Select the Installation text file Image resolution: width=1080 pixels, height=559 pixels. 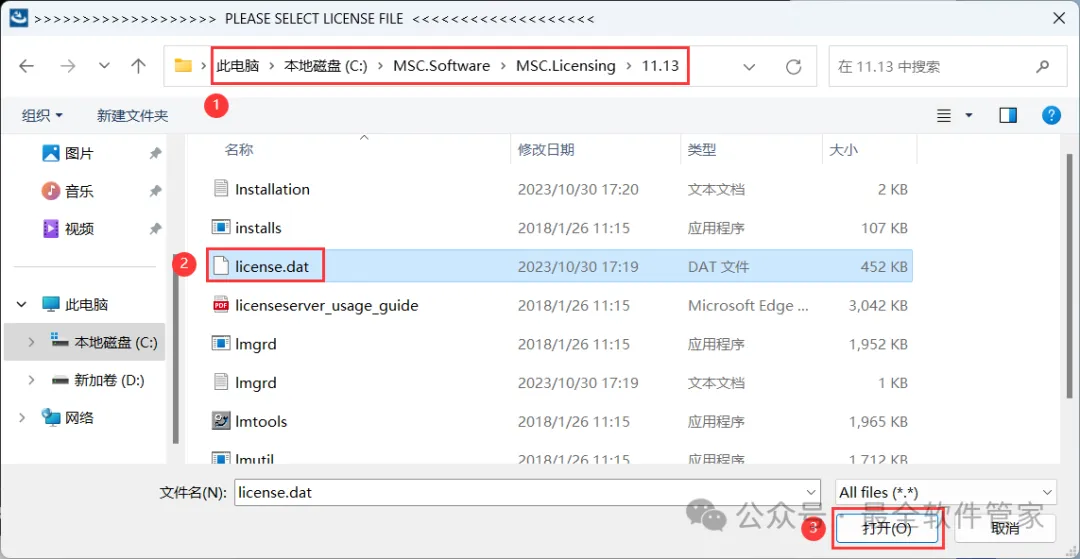[x=559, y=189]
